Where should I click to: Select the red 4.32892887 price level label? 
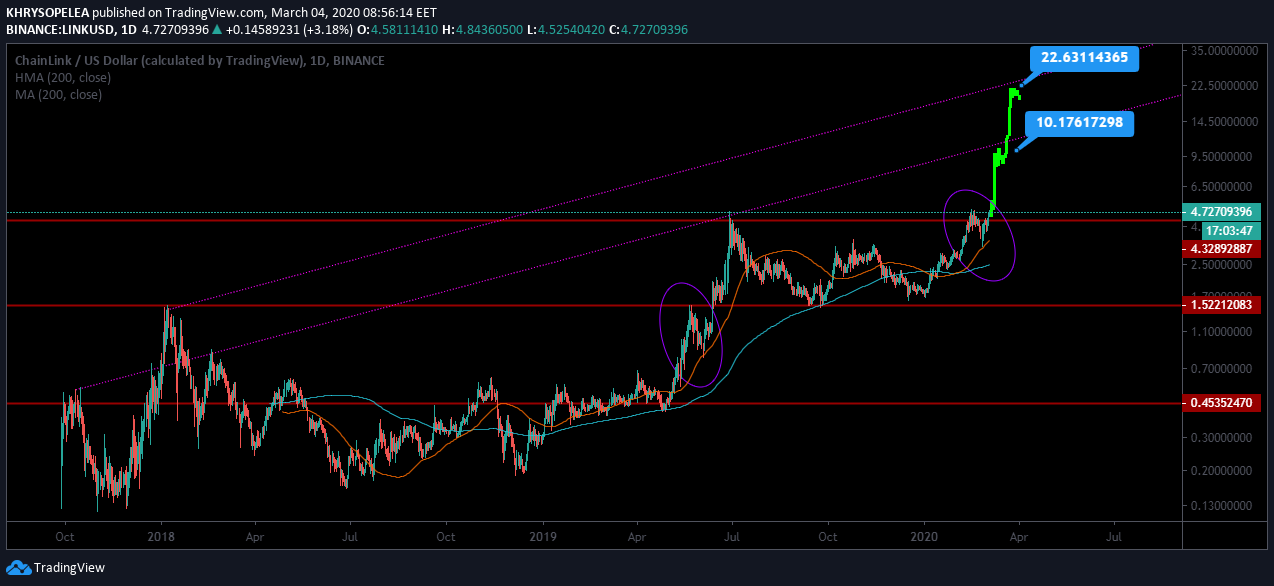tap(1221, 248)
